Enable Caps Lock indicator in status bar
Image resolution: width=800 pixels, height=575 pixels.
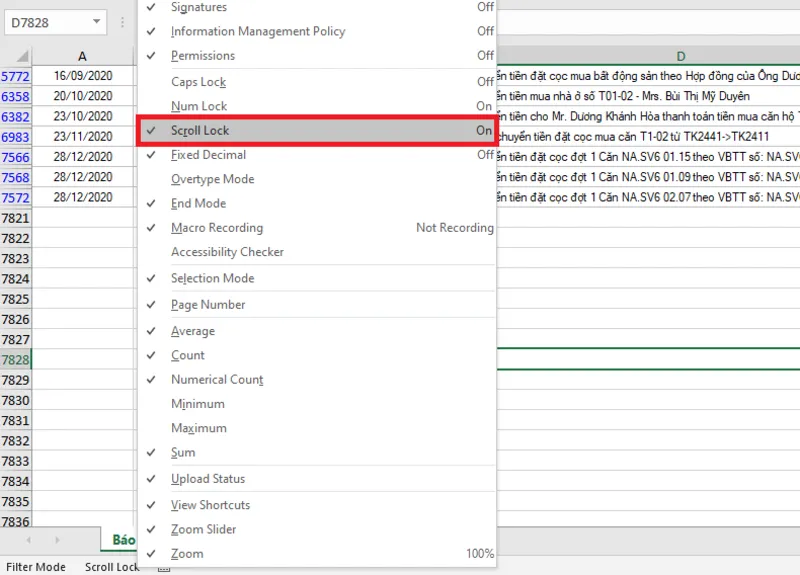point(317,82)
